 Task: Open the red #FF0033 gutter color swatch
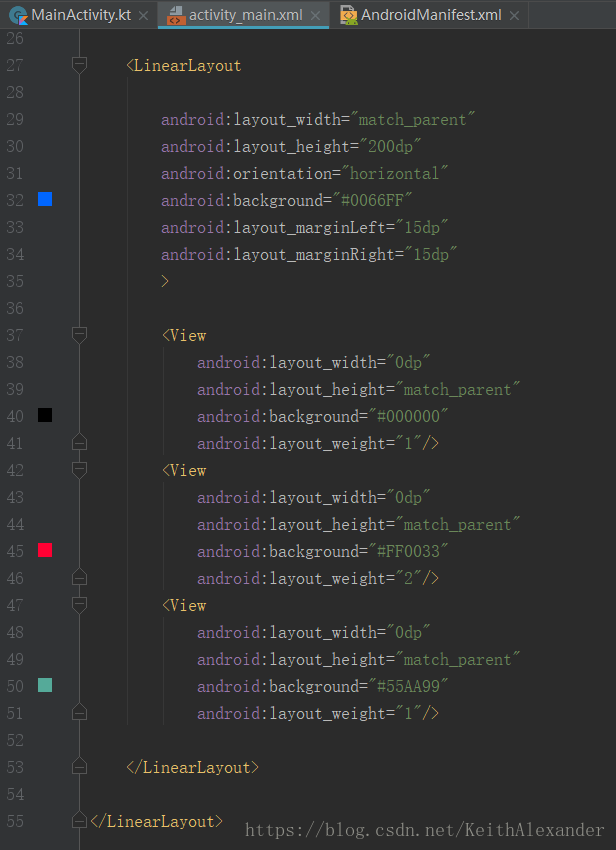pyautogui.click(x=45, y=550)
